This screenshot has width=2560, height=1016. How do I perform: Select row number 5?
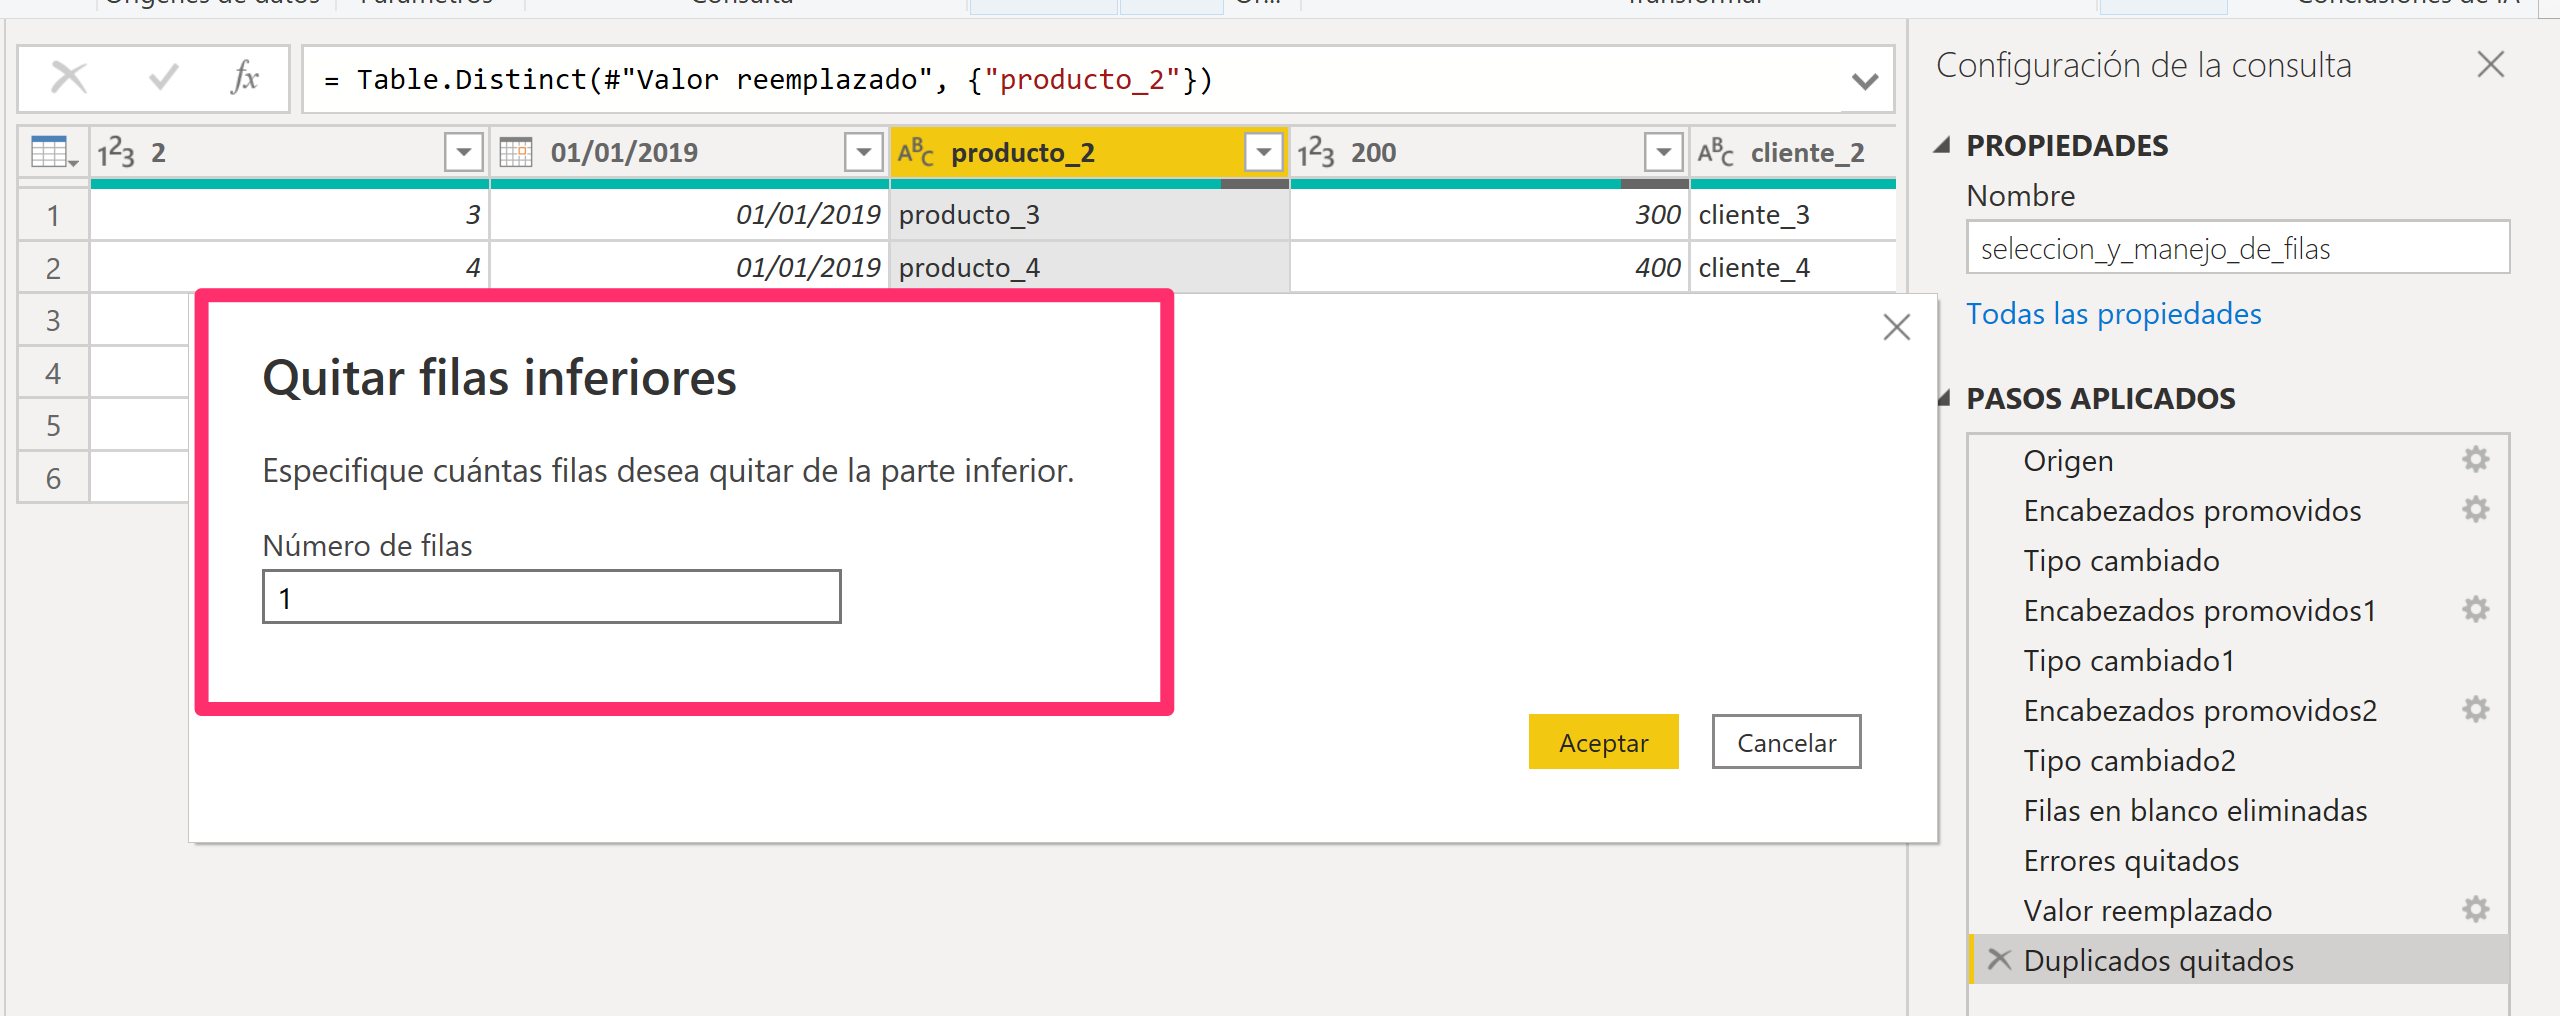click(53, 425)
